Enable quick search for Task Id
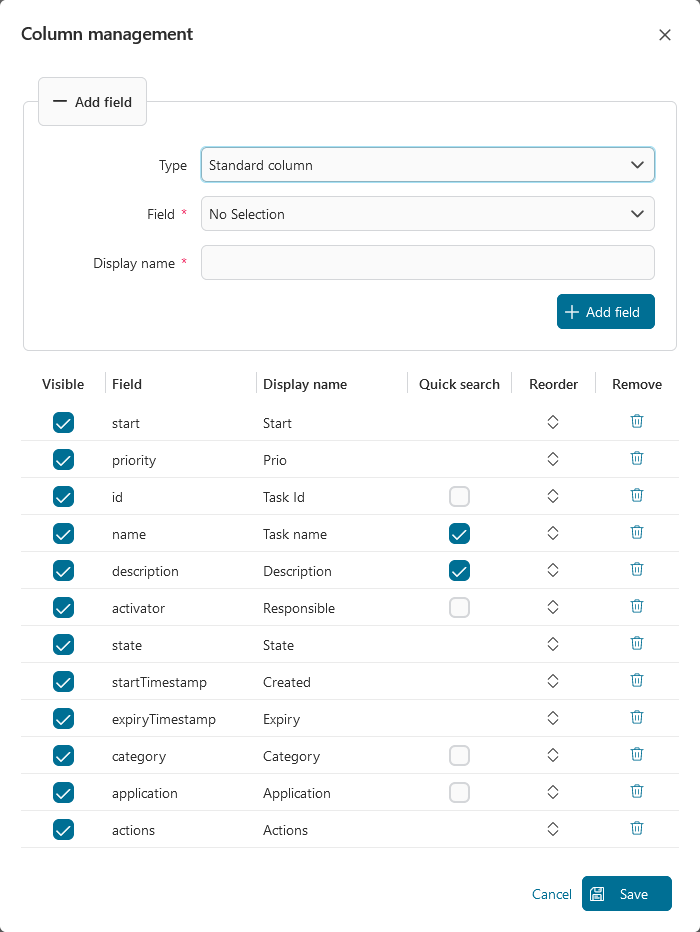This screenshot has height=932, width=700. [x=459, y=496]
